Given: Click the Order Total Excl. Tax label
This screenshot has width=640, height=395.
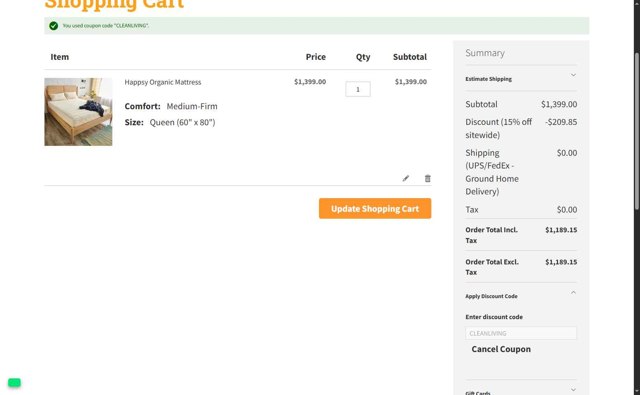Looking at the screenshot, I should click(492, 267).
